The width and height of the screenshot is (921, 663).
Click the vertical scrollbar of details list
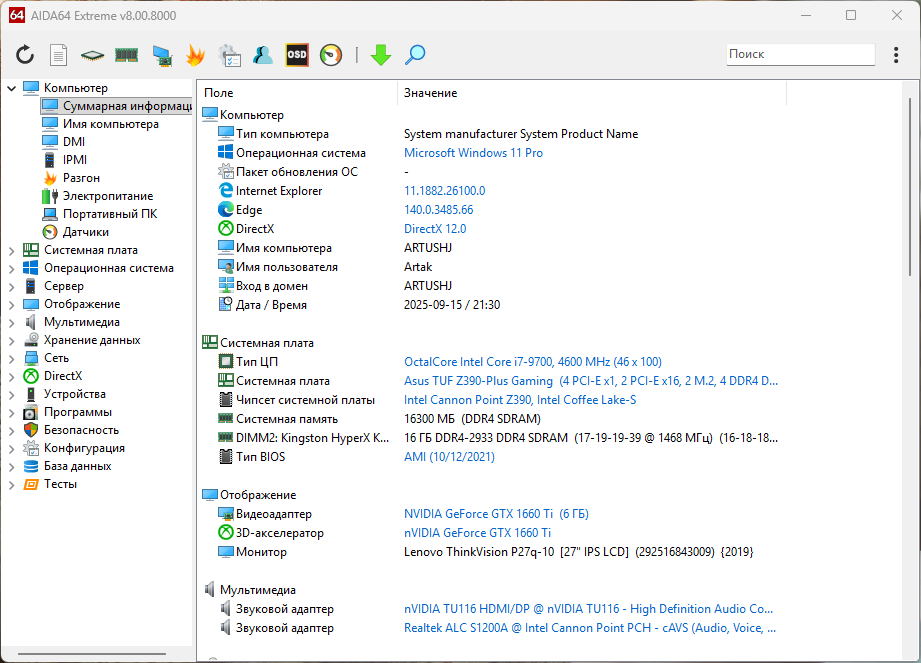[x=909, y=188]
